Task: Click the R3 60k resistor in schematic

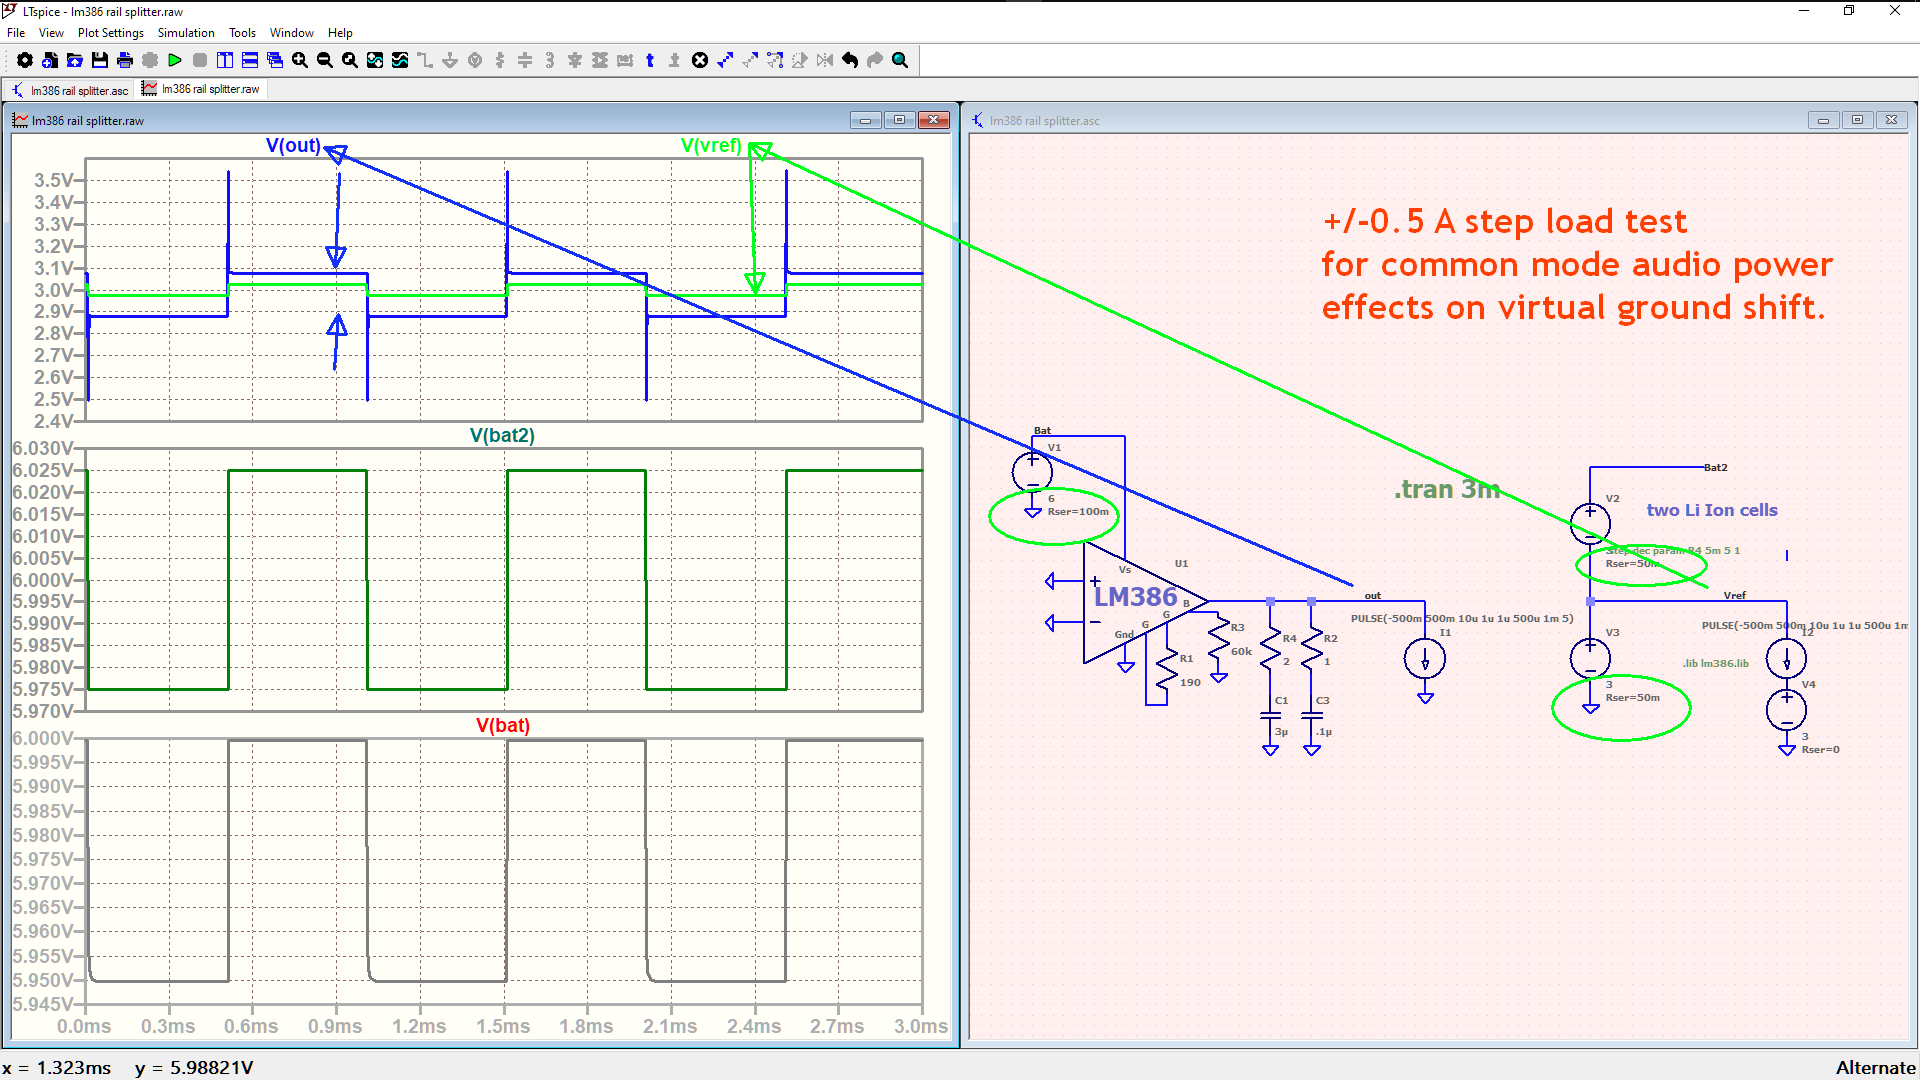Action: 1219,640
